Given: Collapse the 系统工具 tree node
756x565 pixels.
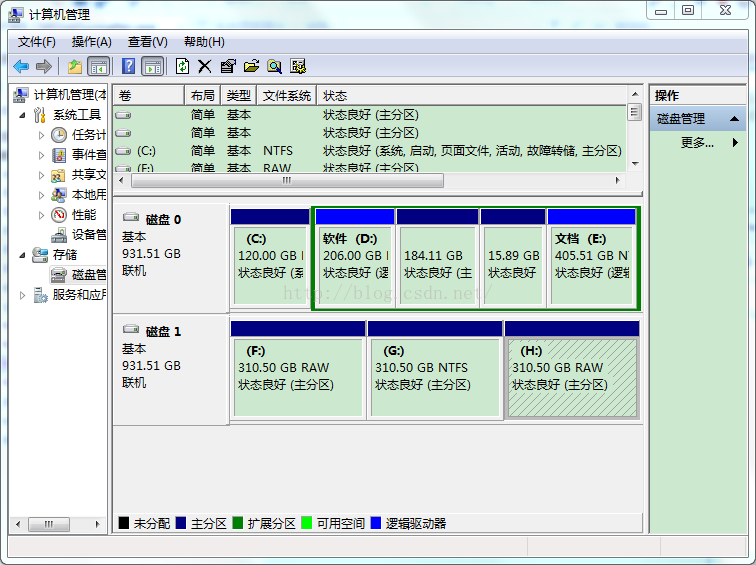Looking at the screenshot, I should pos(22,115).
